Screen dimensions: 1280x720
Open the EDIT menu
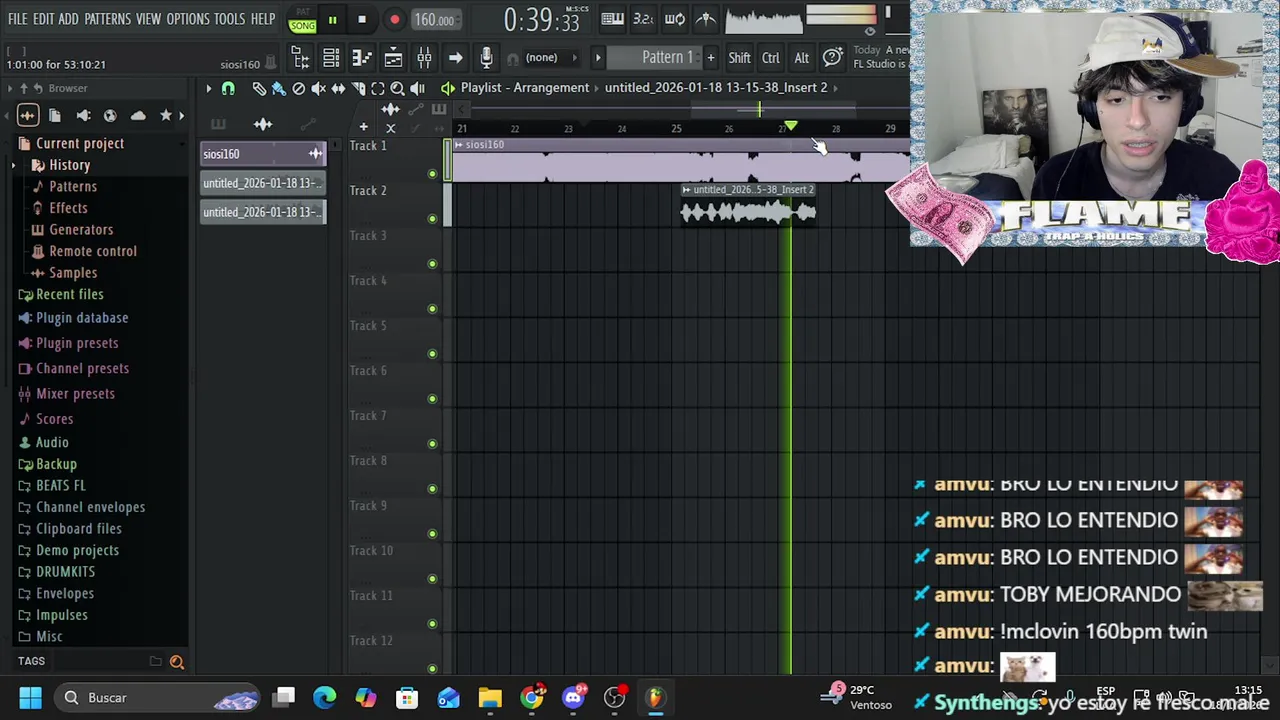click(x=43, y=19)
